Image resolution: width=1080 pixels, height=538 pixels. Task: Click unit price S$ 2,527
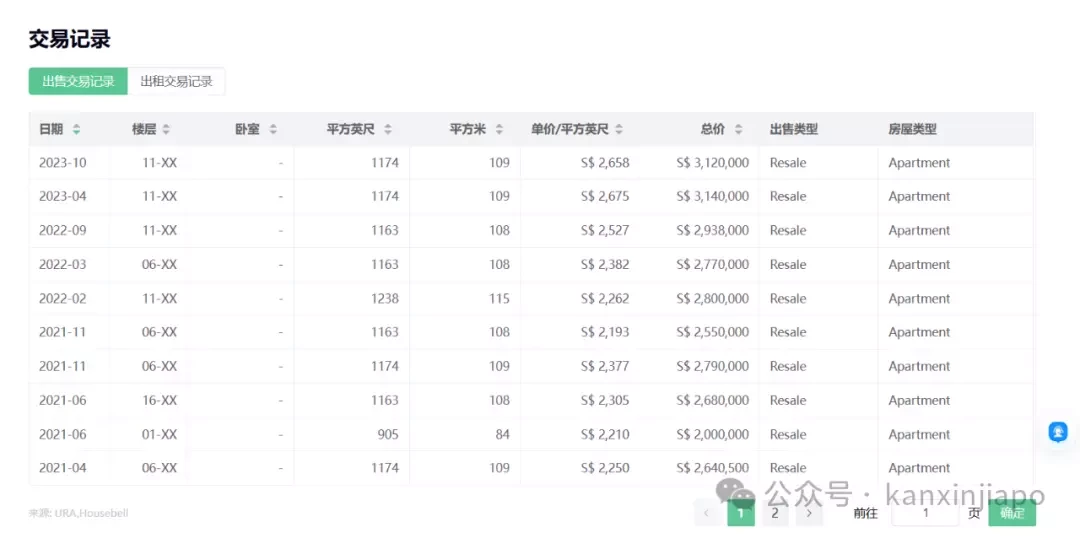point(605,230)
